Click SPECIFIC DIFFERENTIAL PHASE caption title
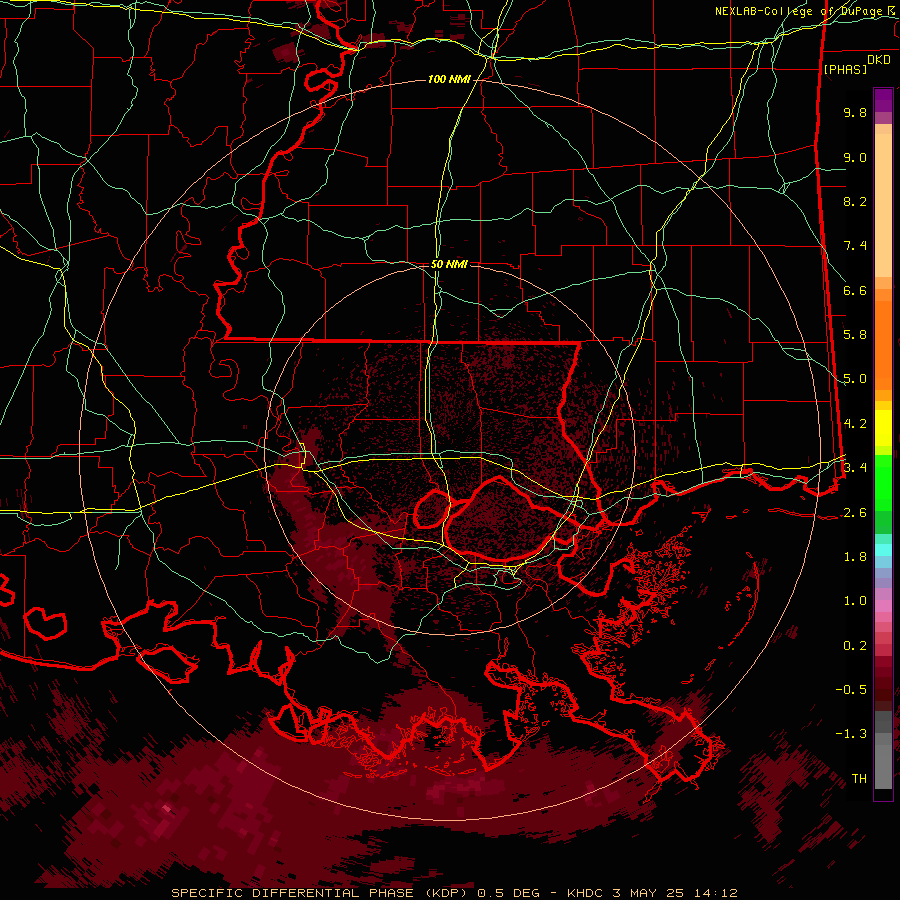This screenshot has width=900, height=900. [292, 893]
